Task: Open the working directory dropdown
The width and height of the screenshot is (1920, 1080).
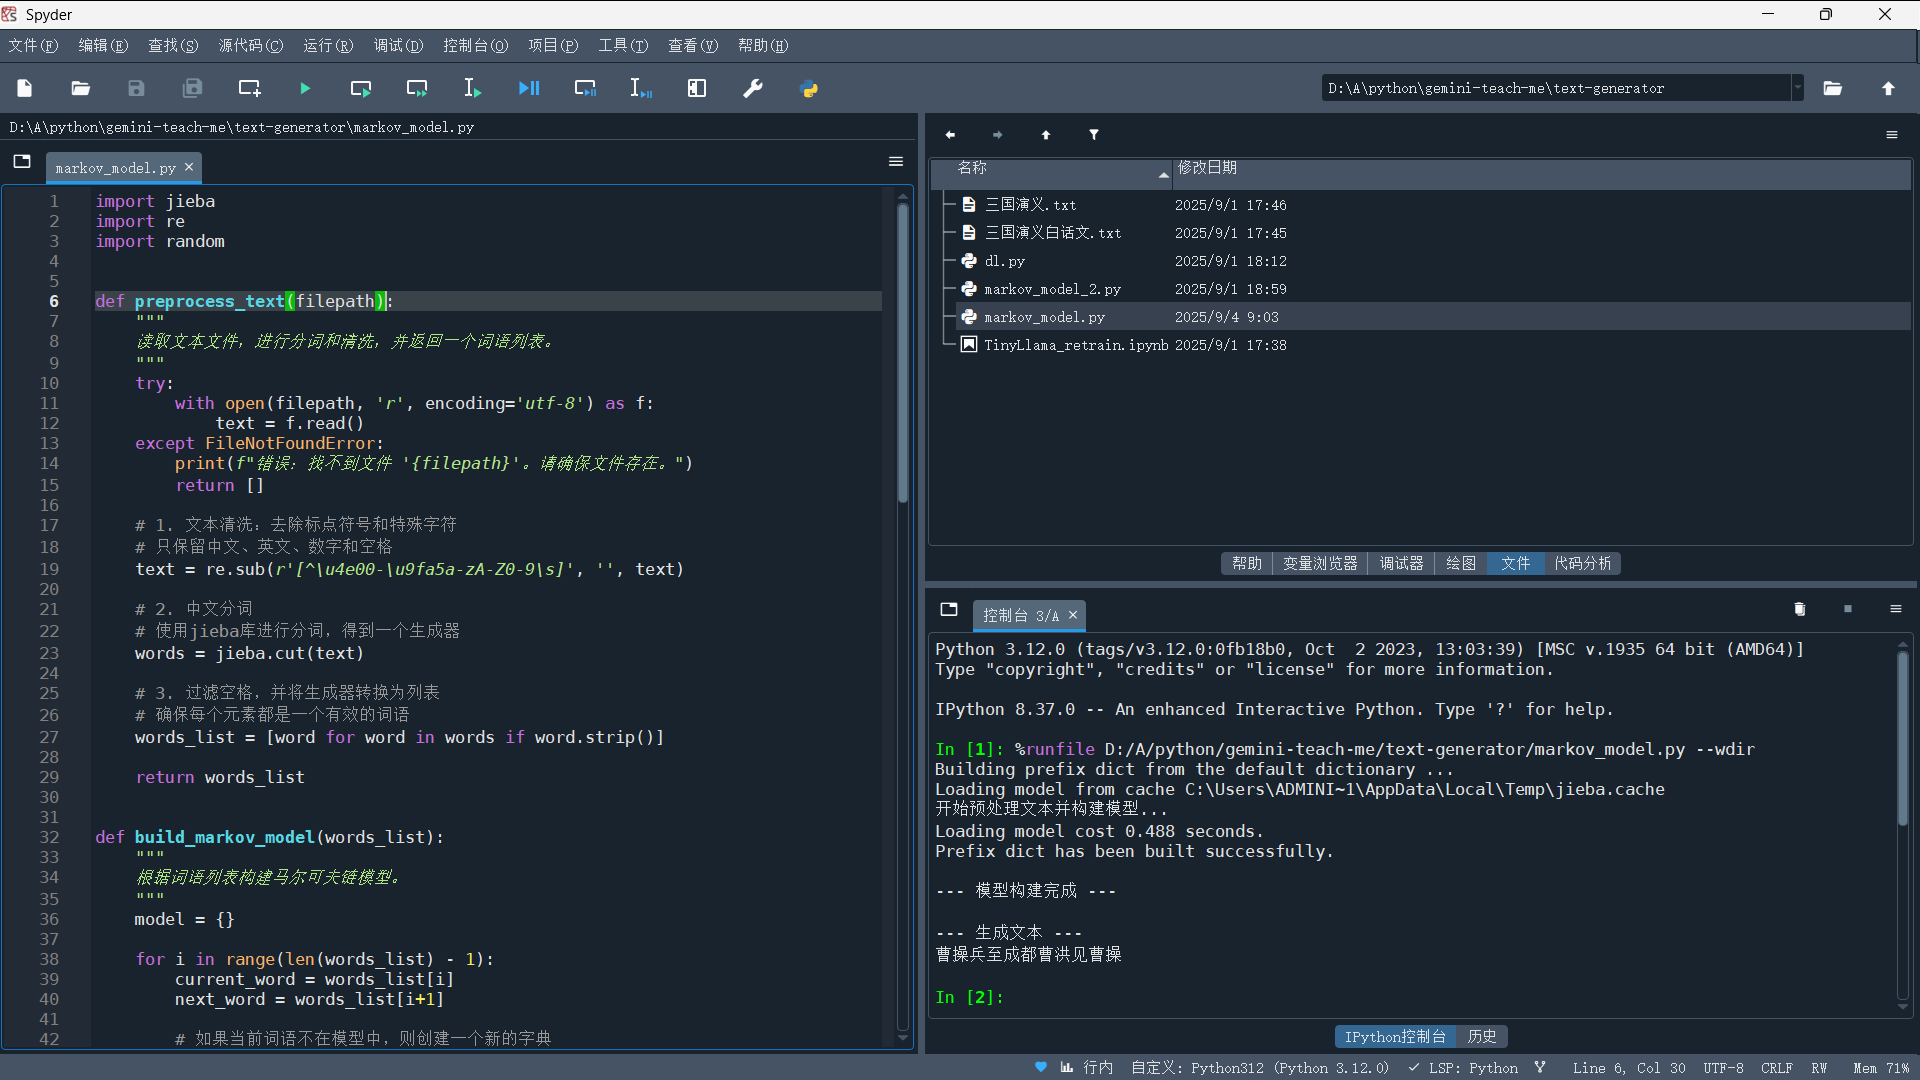Action: click(x=1797, y=88)
